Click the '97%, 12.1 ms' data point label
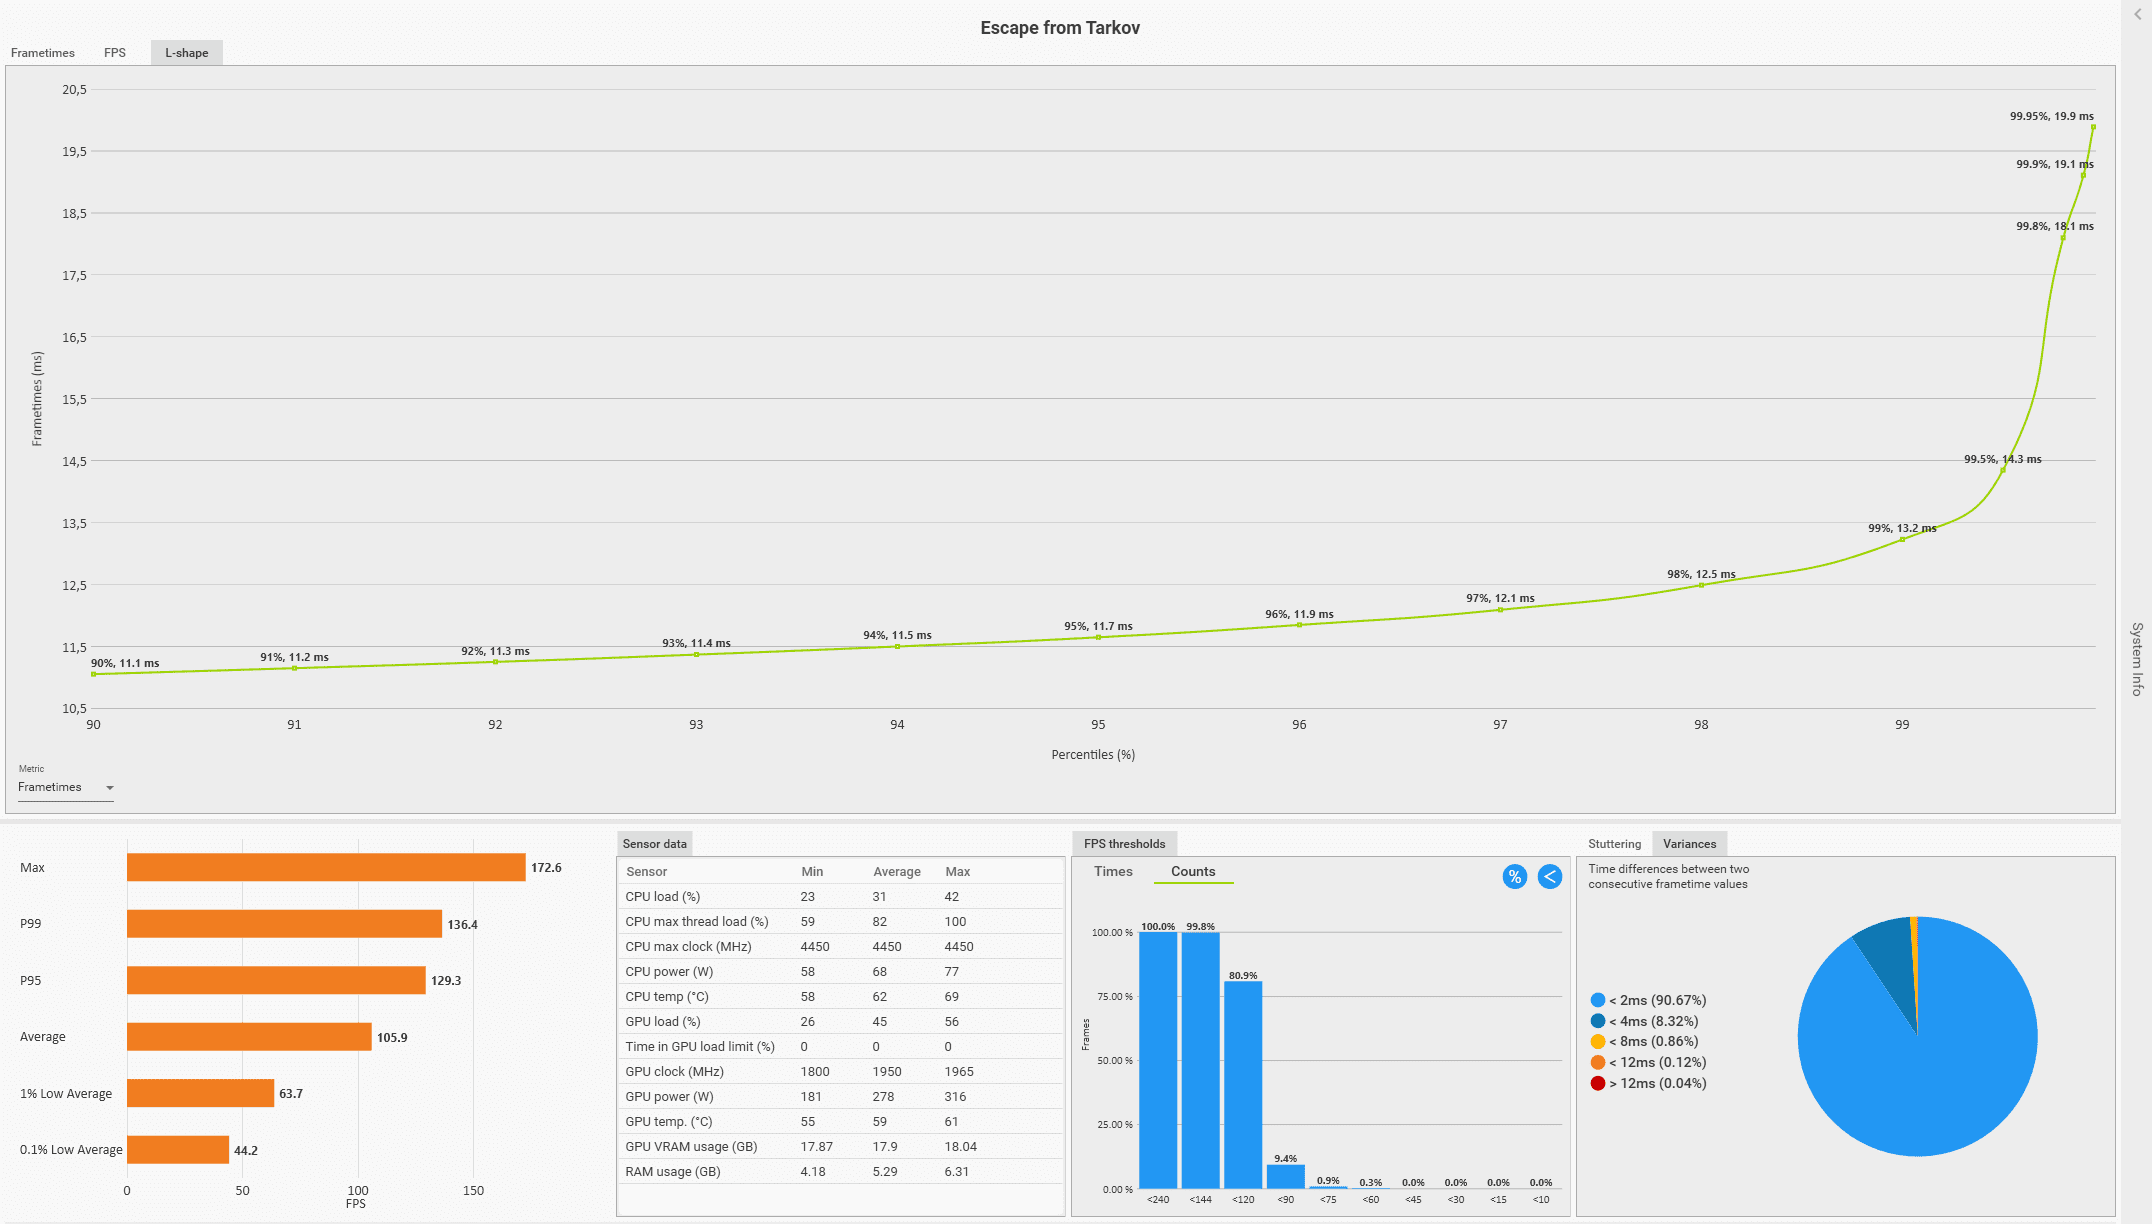Screen dimensions: 2152x1224 click(x=1500, y=598)
